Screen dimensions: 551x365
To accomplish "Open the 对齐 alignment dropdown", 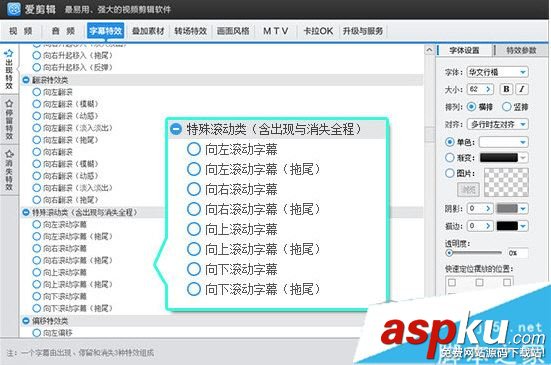I will pos(497,124).
